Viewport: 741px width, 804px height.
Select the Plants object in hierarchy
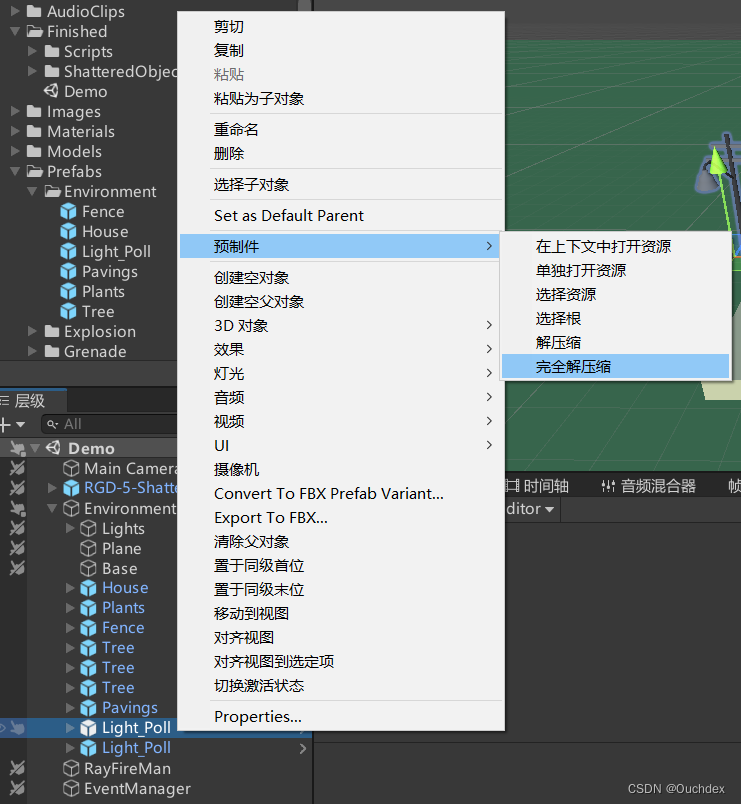point(123,608)
